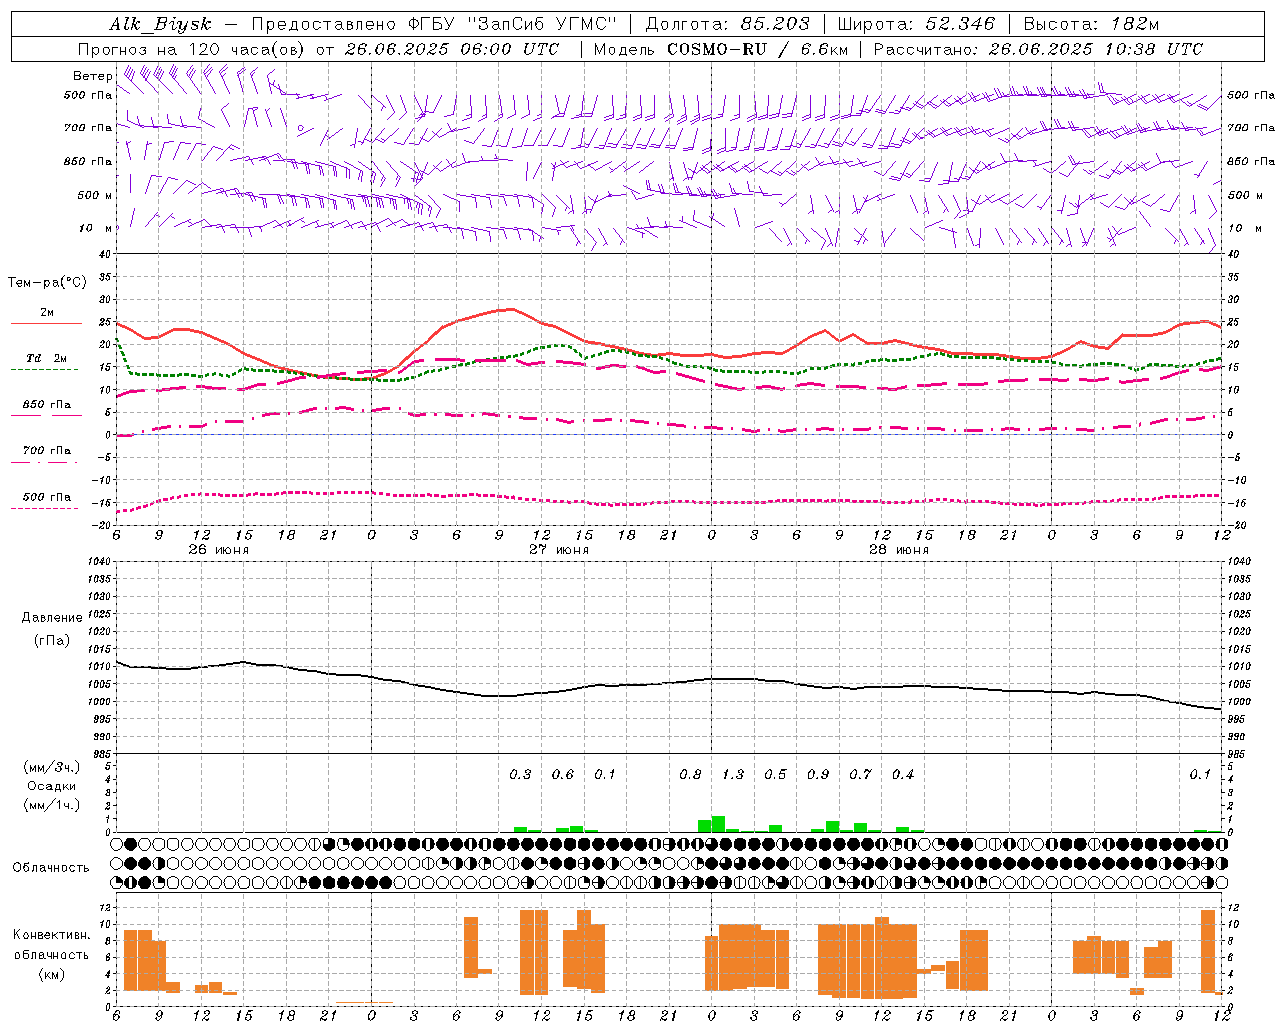Image resolution: width=1280 pixels, height=1024 pixels.
Task: Click the '27 июня' date label
Action: (x=559, y=550)
